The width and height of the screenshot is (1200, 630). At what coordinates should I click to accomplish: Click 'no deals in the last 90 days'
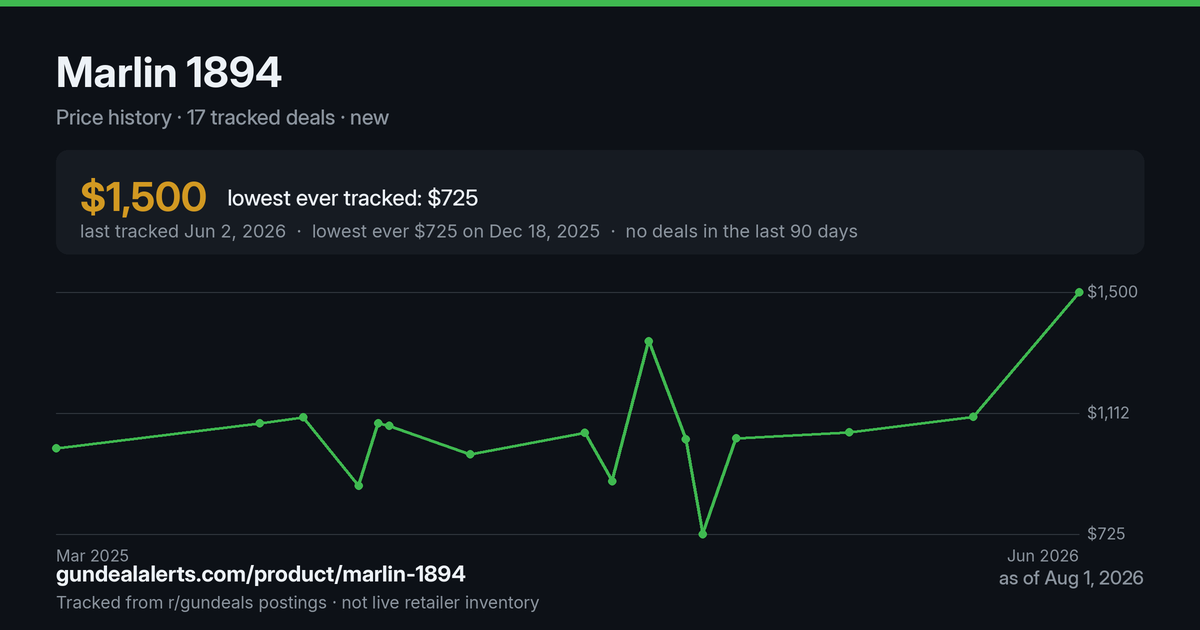pyautogui.click(x=741, y=231)
